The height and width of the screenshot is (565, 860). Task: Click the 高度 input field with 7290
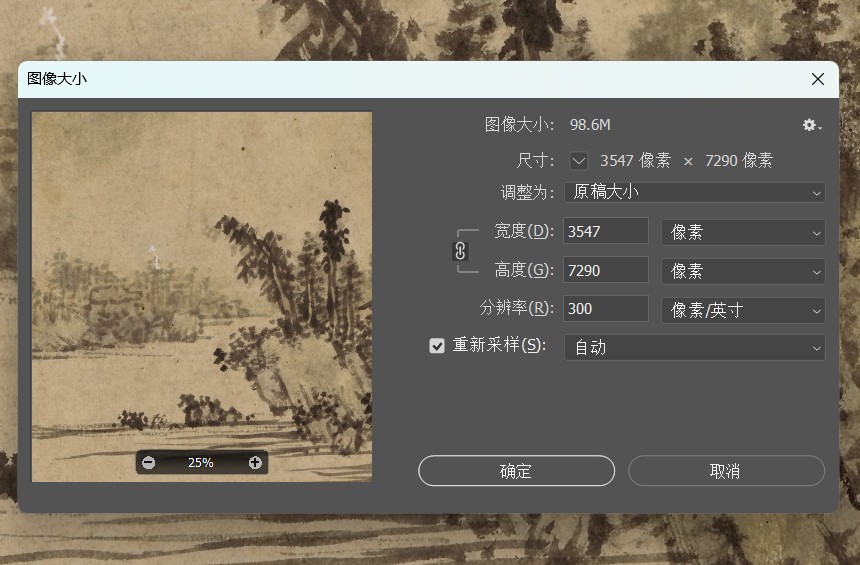(606, 270)
